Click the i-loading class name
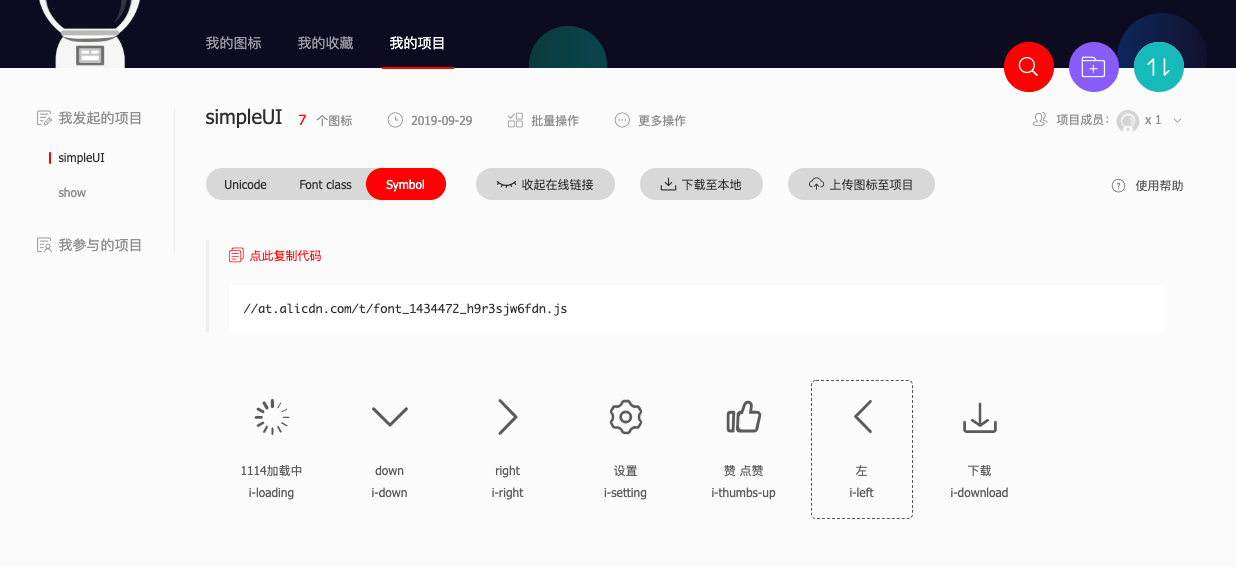The height and width of the screenshot is (567, 1236). pos(271,493)
